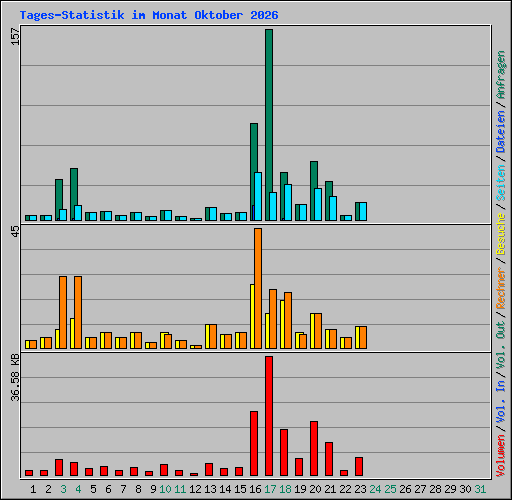This screenshot has width=512, height=500.
Task: Click green day 25 on the x-axis
Action: click(390, 489)
